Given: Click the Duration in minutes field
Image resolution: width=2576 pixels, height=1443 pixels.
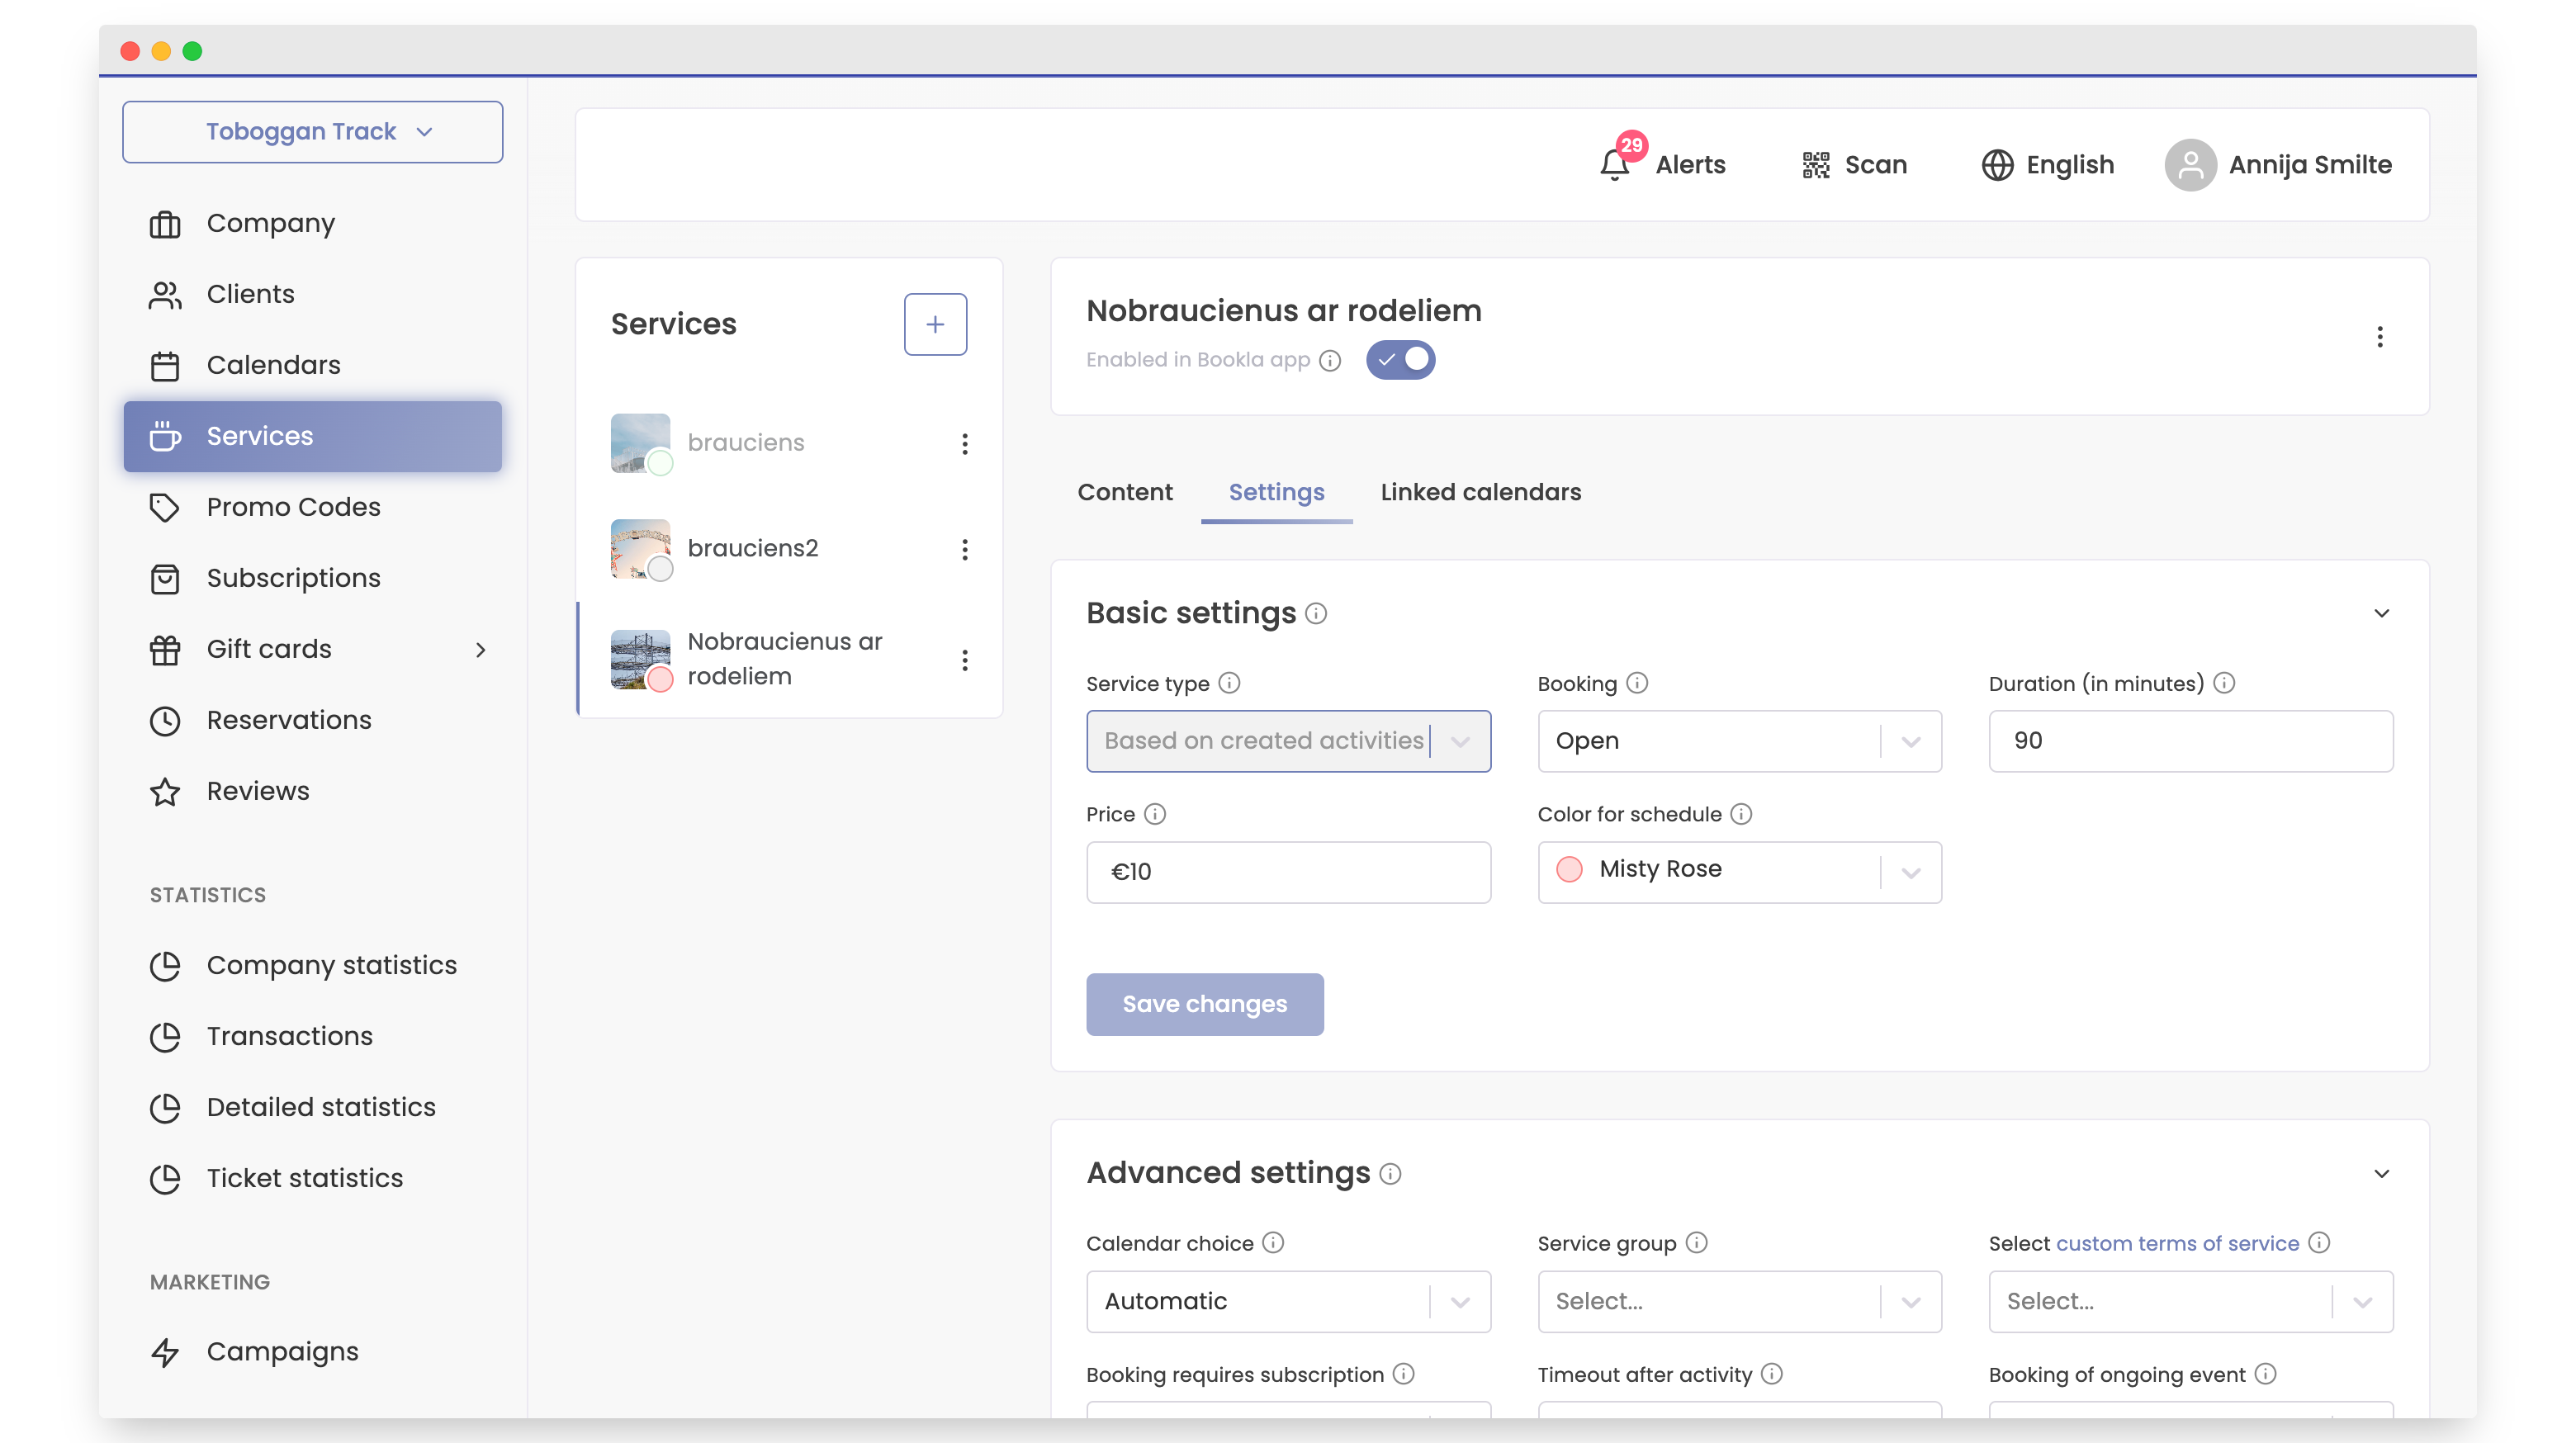Looking at the screenshot, I should (2190, 741).
